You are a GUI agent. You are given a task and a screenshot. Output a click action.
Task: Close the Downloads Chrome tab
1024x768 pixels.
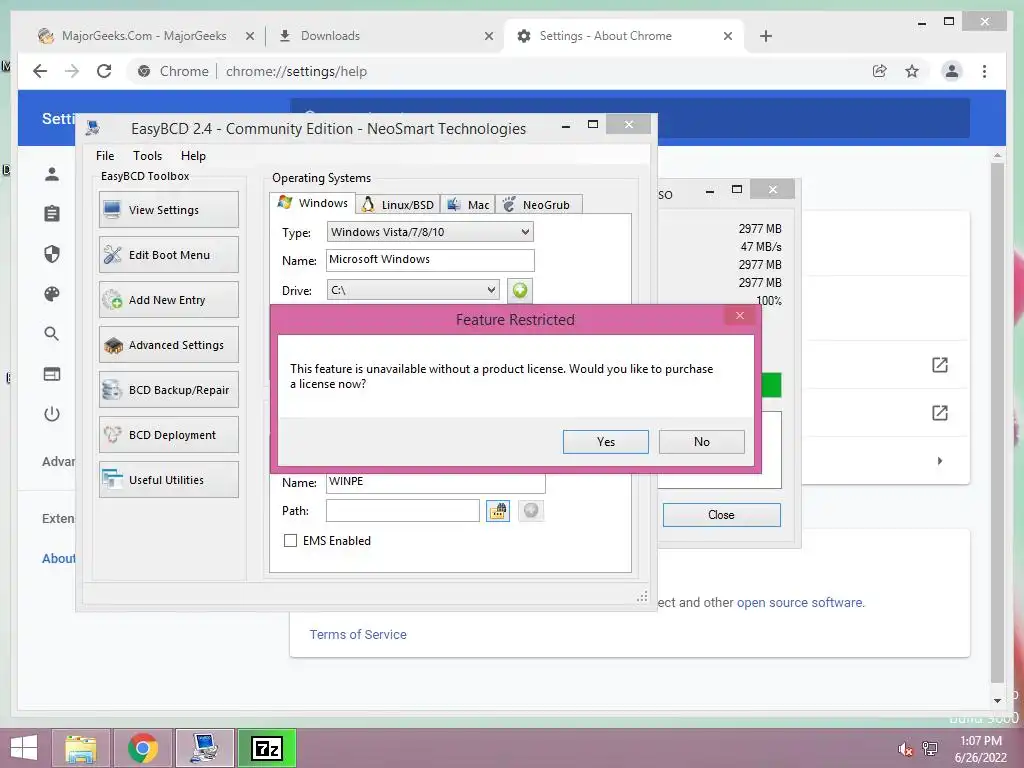click(x=488, y=37)
